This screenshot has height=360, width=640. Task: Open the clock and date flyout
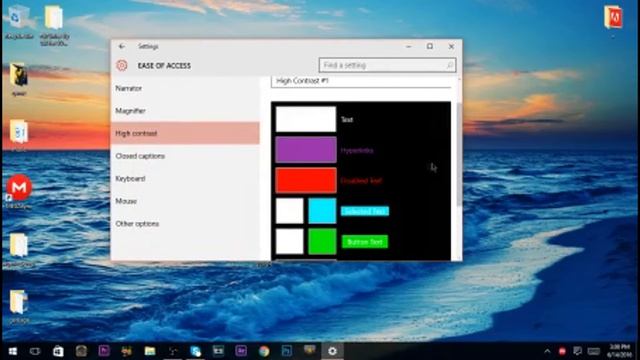[x=619, y=351]
